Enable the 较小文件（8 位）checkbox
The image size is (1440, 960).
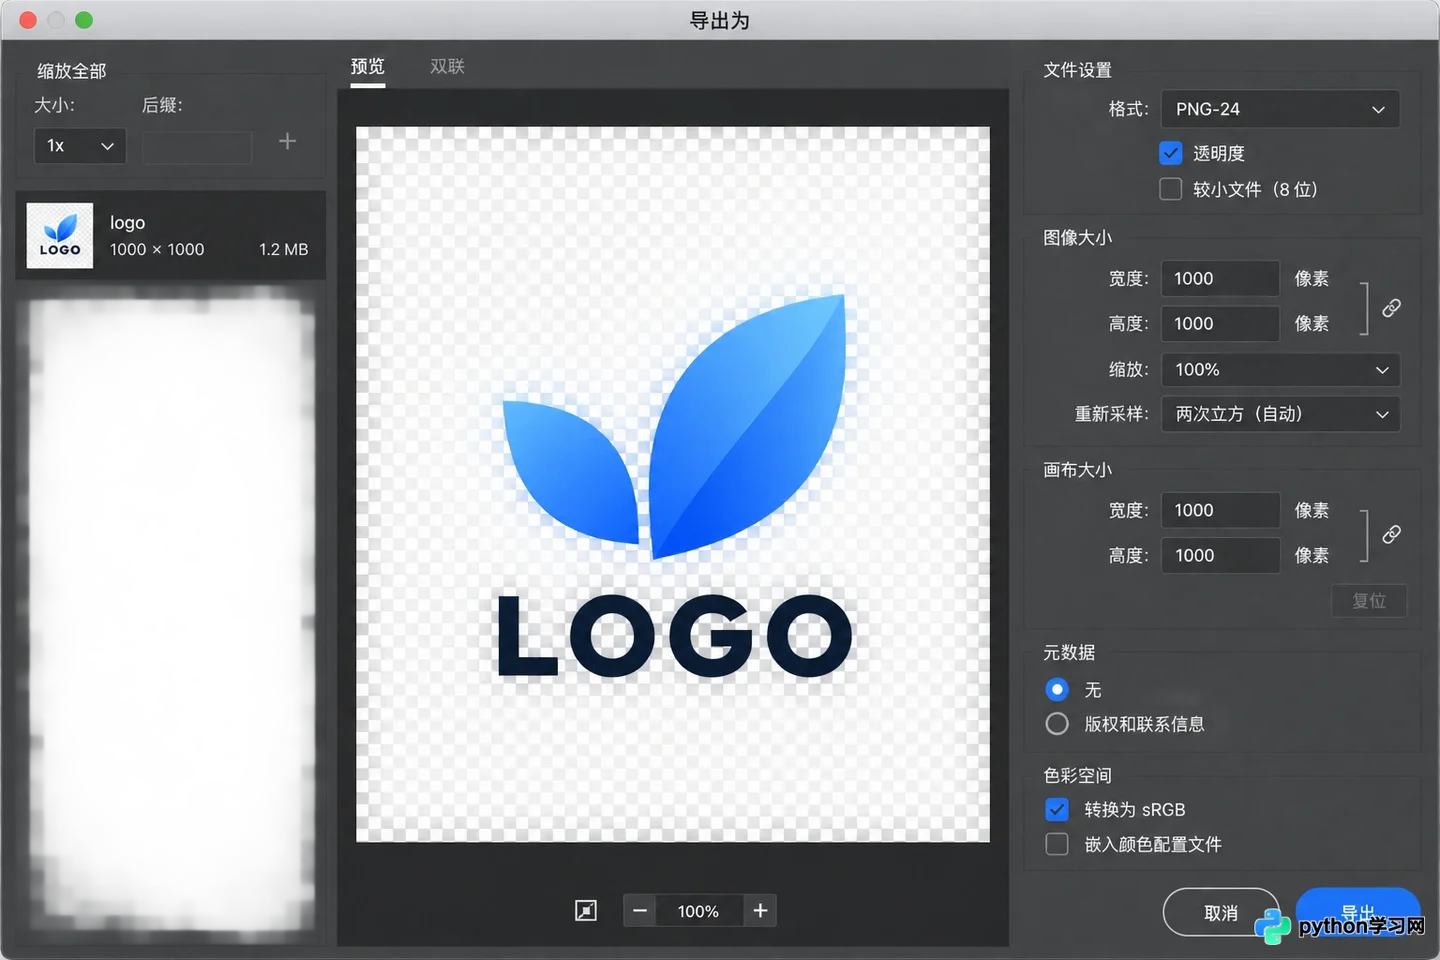[1170, 189]
